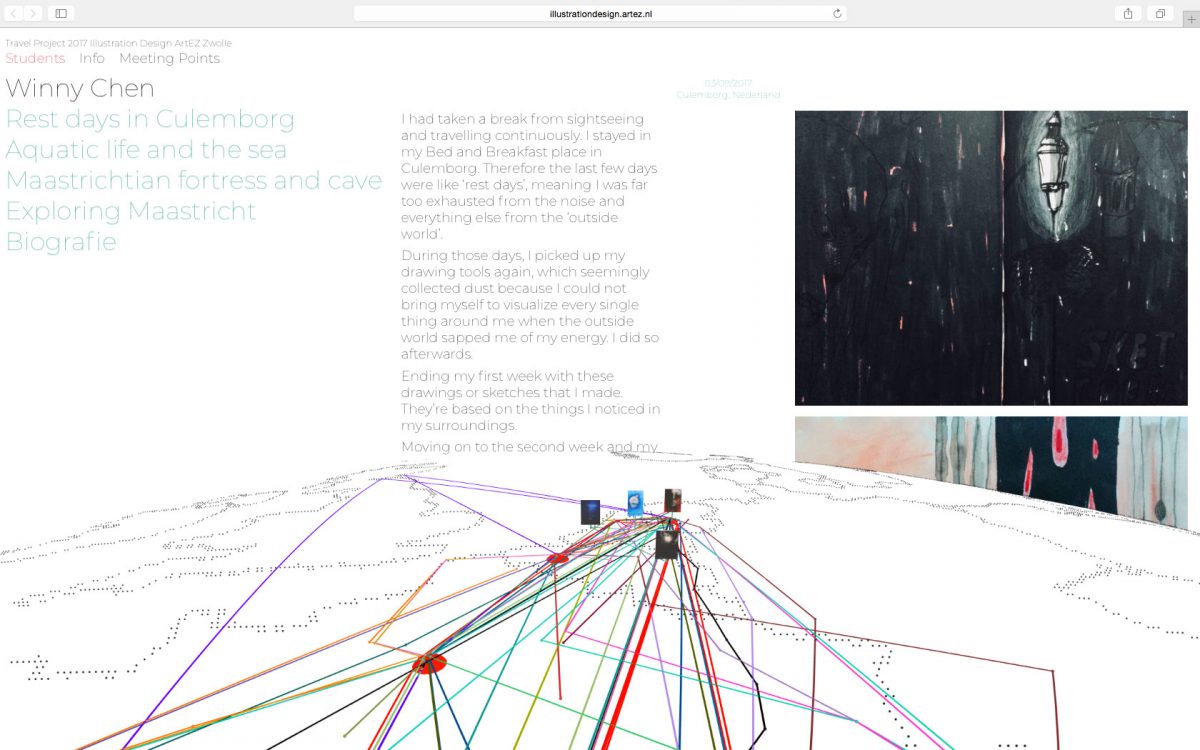Click the paragraph beginning 'During those days'
1200x750 pixels.
(x=530, y=305)
